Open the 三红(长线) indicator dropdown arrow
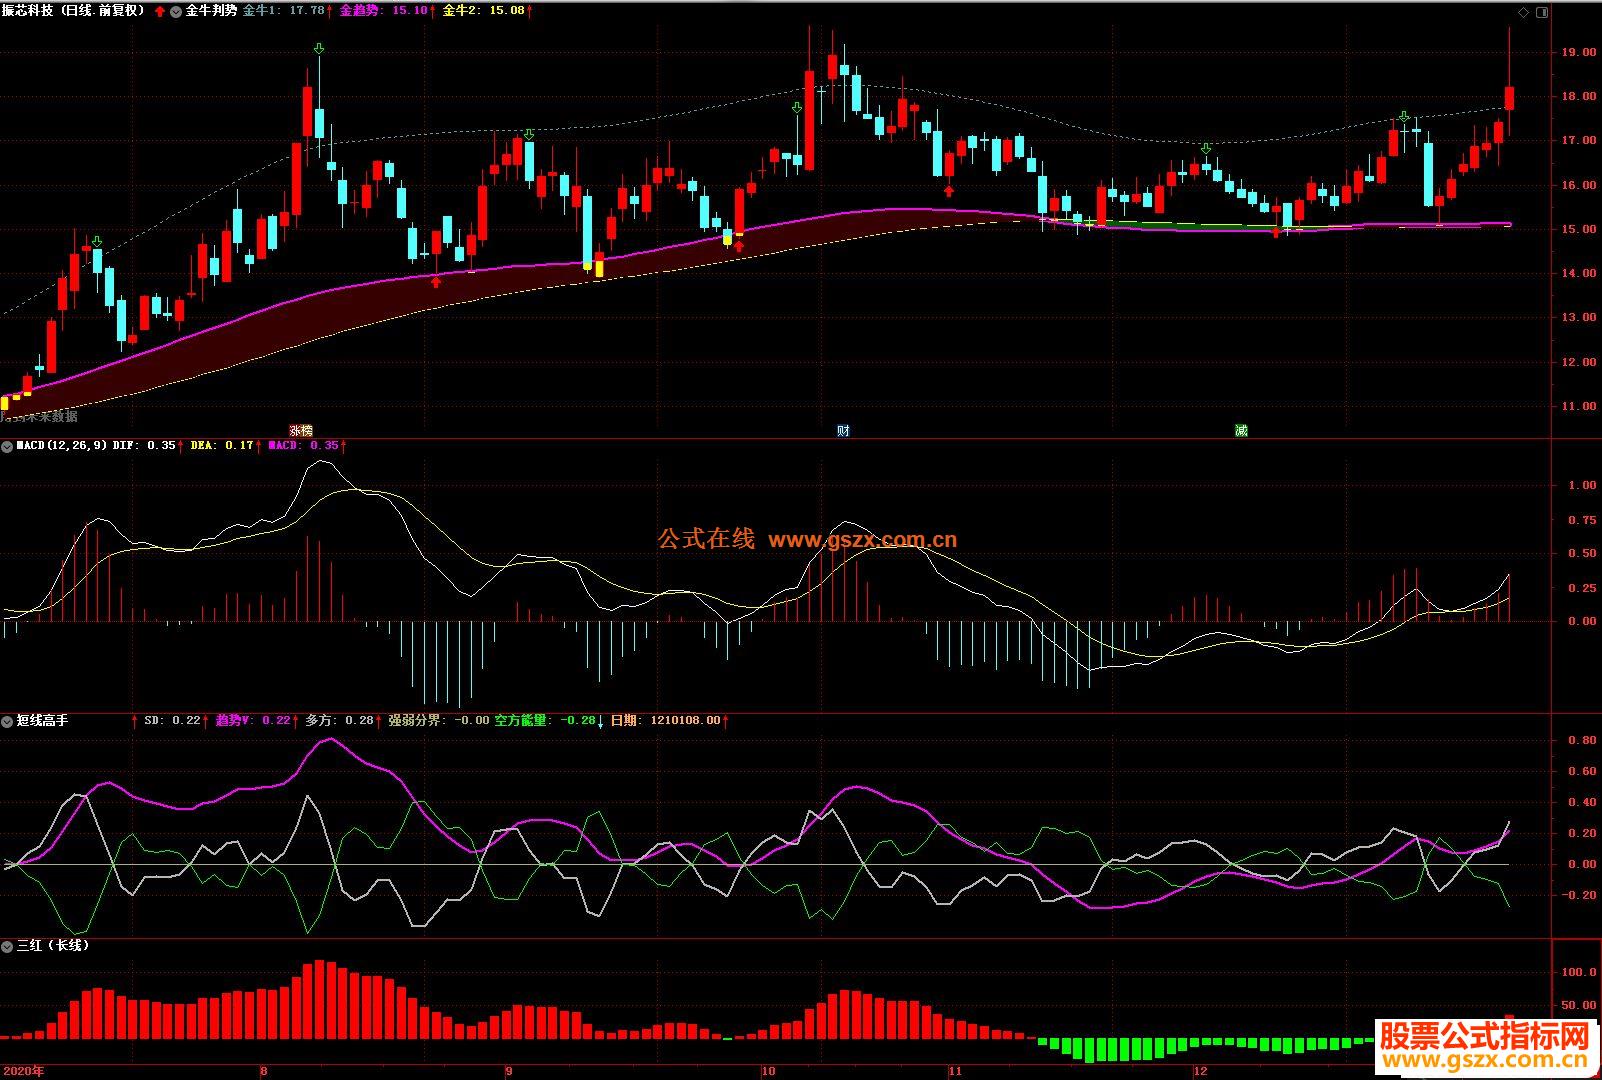 [7, 945]
